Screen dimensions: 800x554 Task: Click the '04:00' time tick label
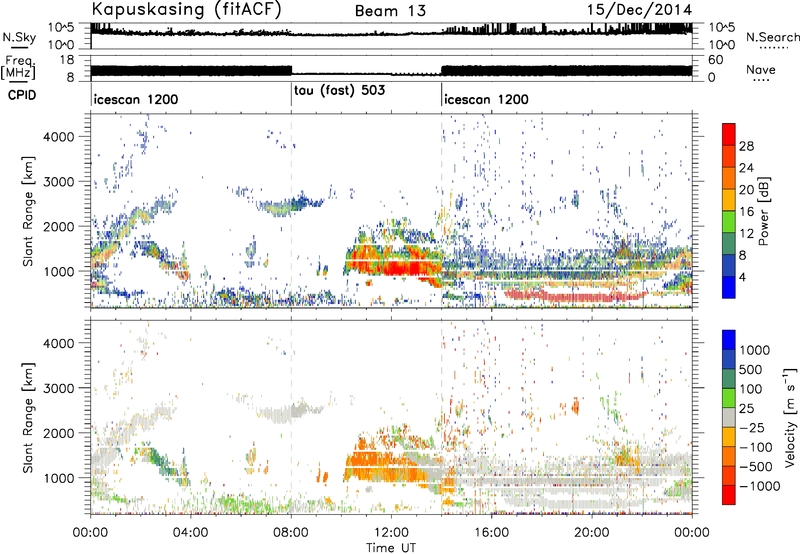190,533
